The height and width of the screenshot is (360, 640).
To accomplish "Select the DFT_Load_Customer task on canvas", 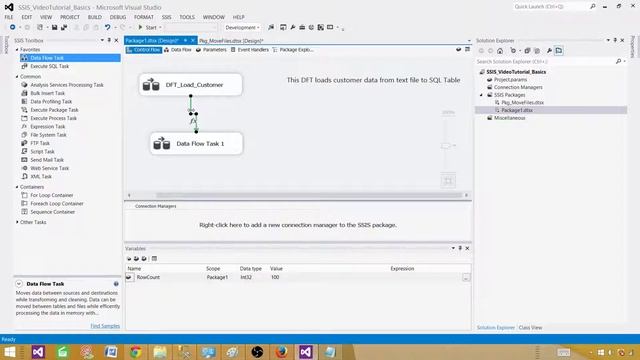I will [x=190, y=85].
